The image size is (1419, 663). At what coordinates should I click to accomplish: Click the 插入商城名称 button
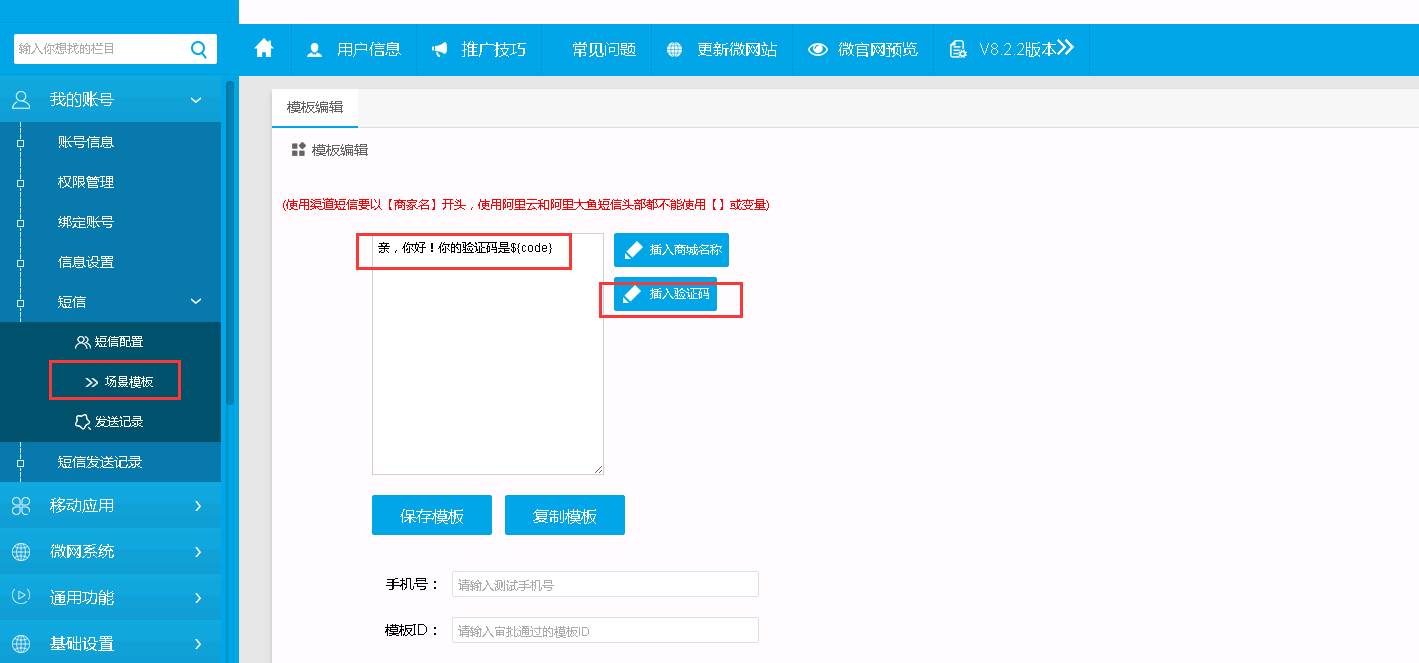[671, 250]
